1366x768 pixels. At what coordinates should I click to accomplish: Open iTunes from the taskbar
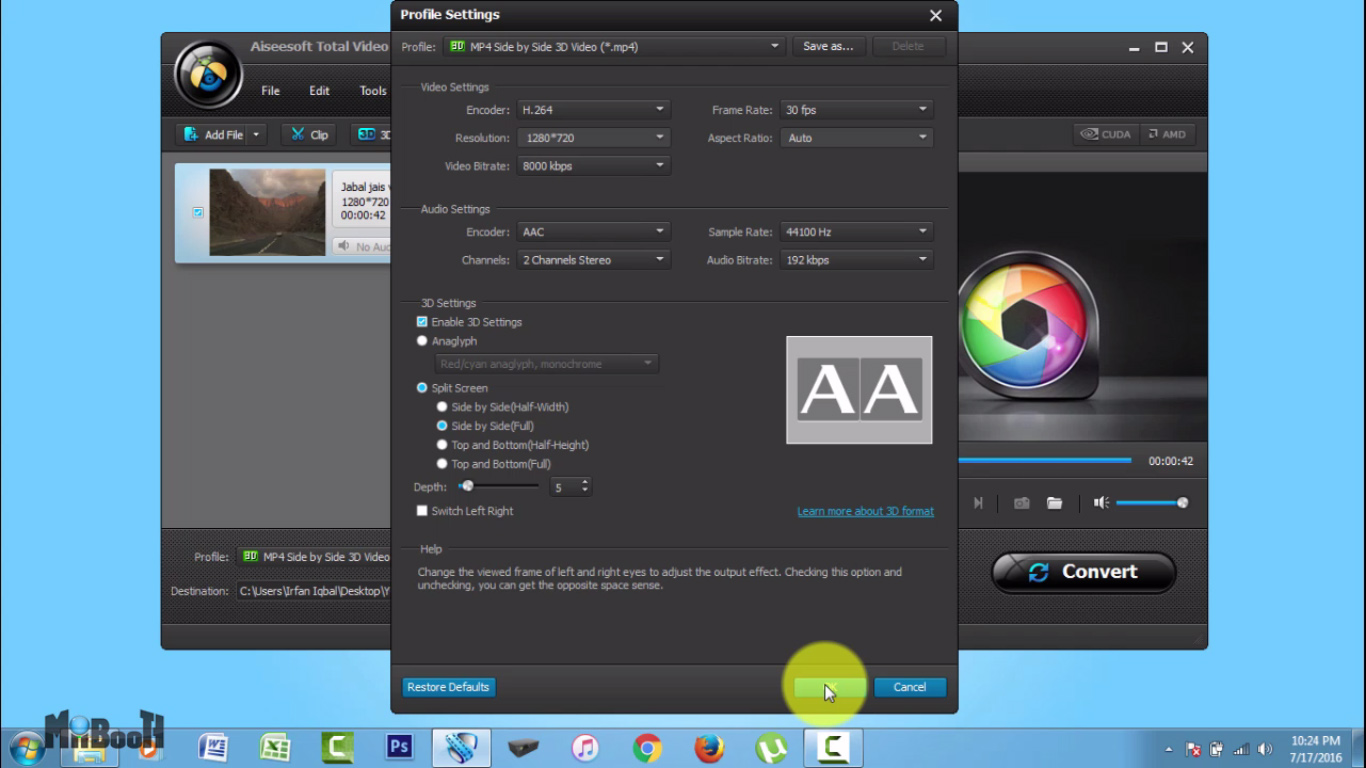(585, 748)
